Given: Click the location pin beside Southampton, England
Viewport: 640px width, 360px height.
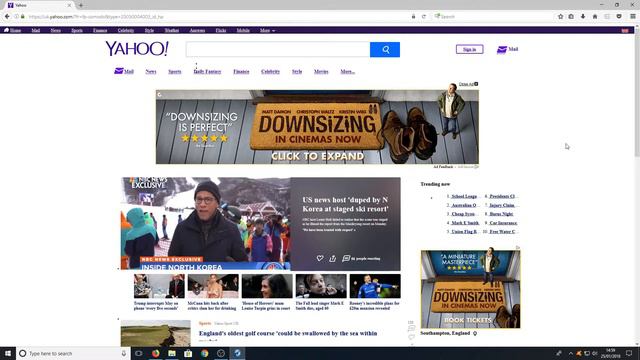Looking at the screenshot, I should tap(475, 333).
